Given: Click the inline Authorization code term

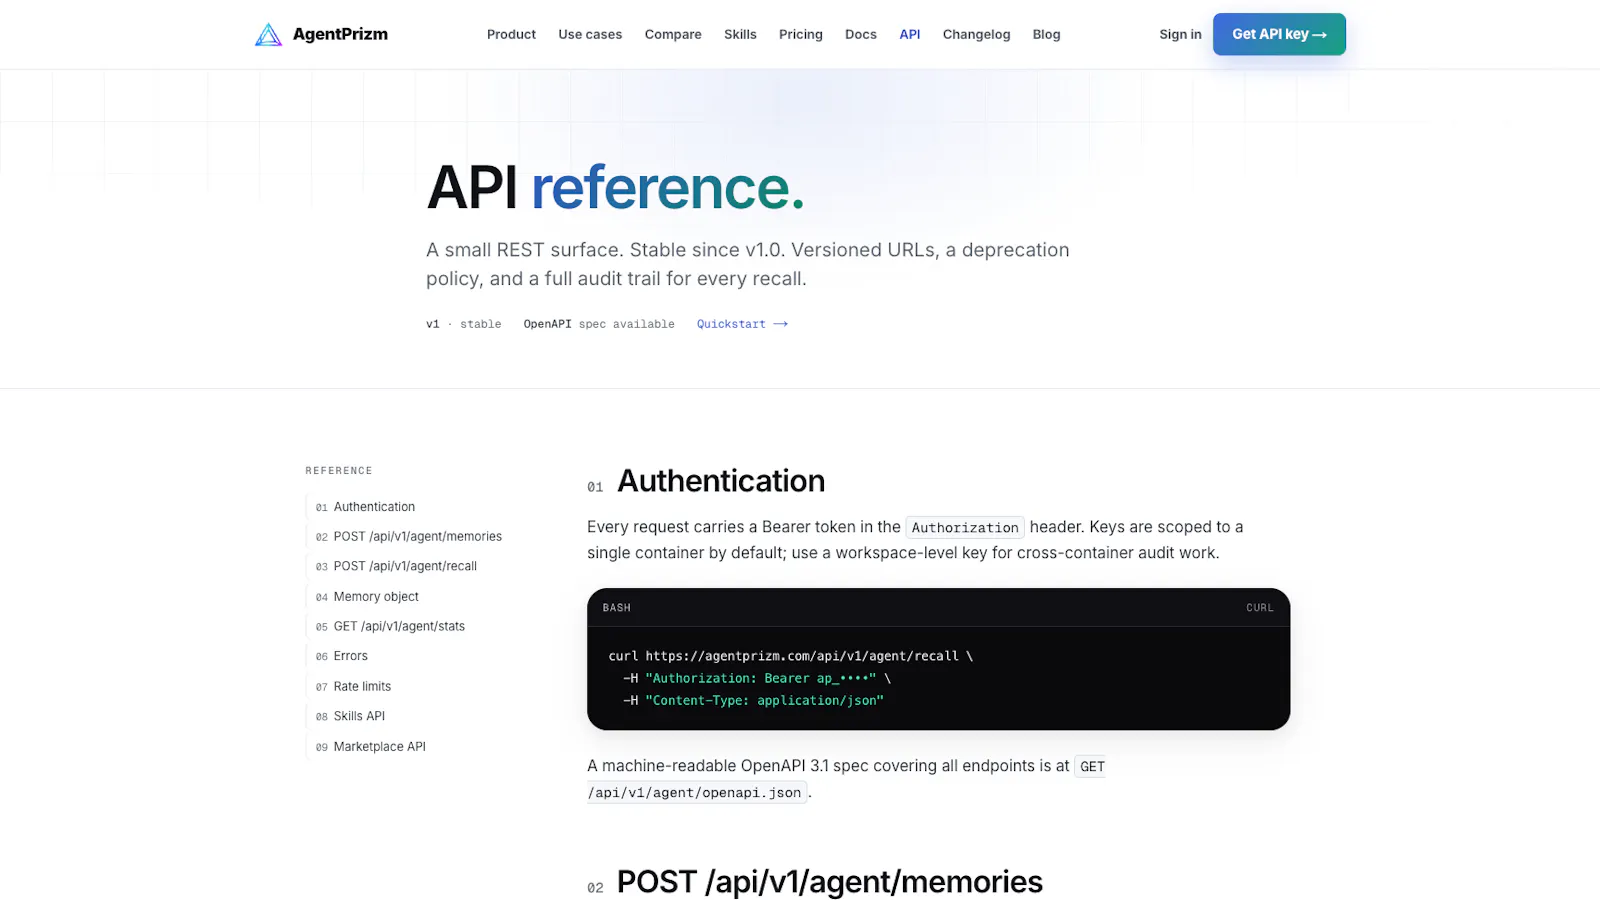Looking at the screenshot, I should click(x=965, y=527).
